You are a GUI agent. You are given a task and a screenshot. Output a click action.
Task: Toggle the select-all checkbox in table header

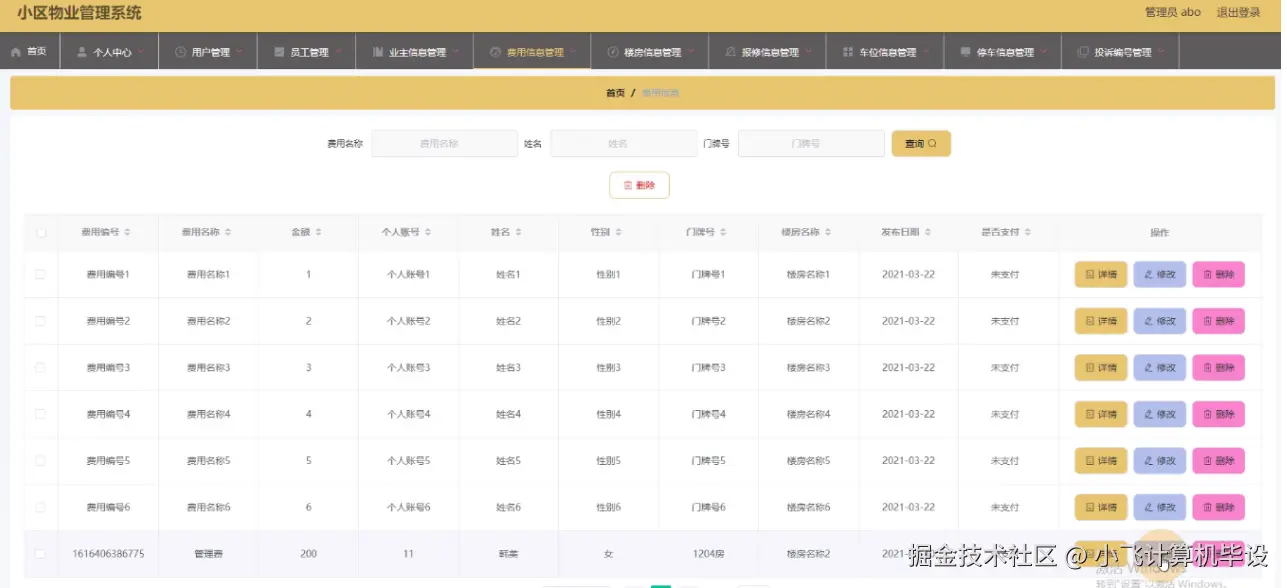pyautogui.click(x=41, y=232)
